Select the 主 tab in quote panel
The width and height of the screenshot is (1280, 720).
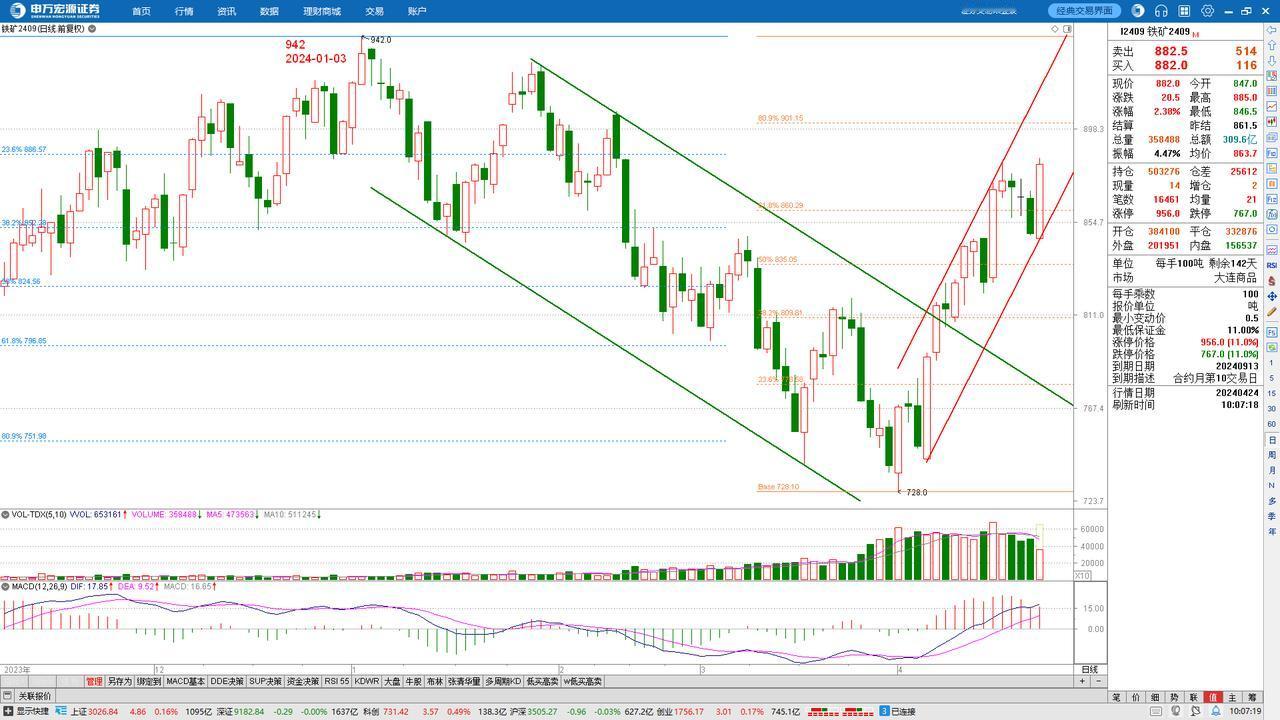pos(1232,697)
